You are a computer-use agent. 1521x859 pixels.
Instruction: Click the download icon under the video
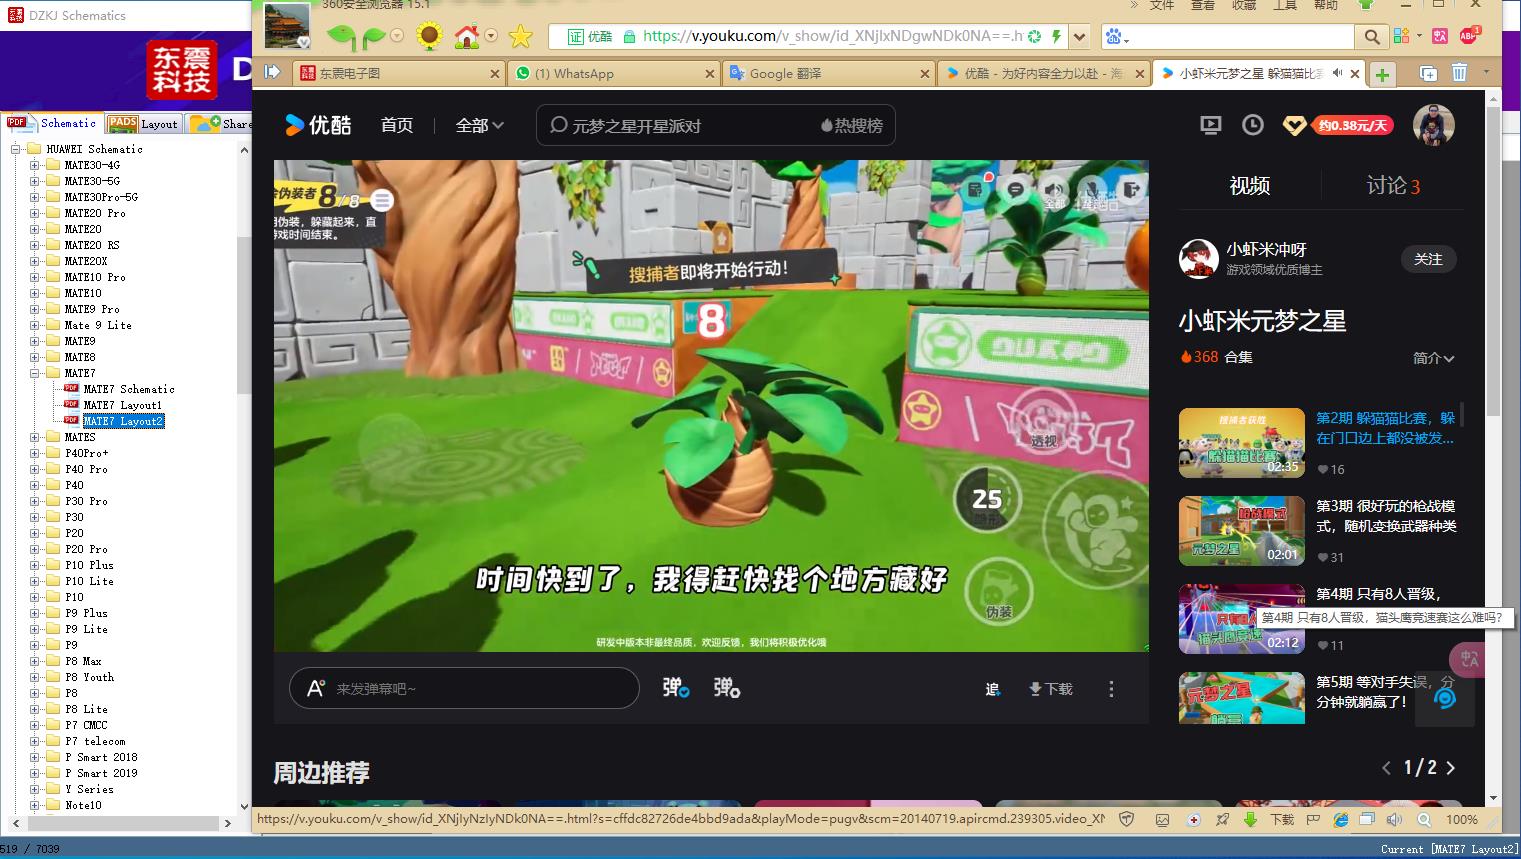pos(1035,689)
